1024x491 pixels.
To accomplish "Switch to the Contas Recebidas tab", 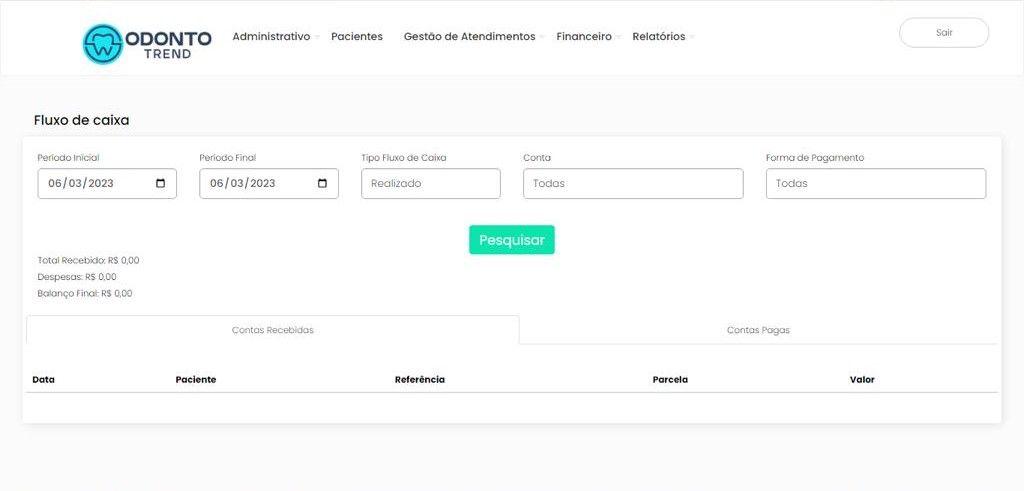I will click(273, 330).
